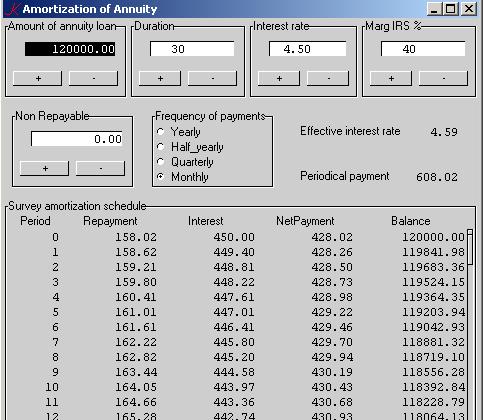Click interest value 443.36

[x=234, y=402]
